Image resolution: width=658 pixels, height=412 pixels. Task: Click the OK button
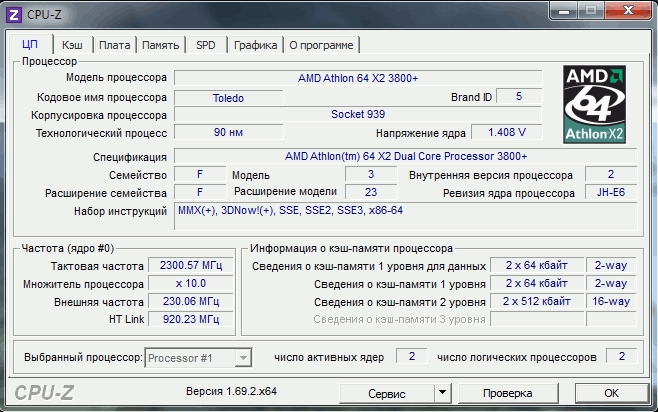tap(611, 393)
